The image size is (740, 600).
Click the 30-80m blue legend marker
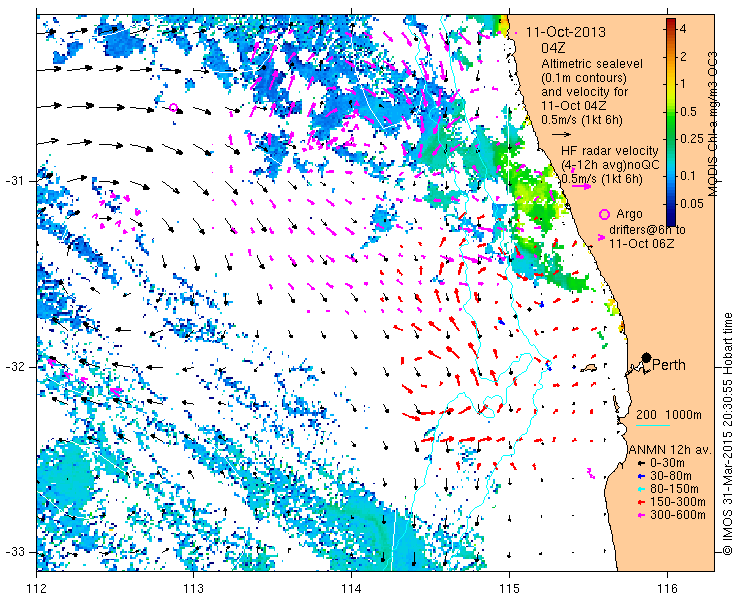(x=640, y=476)
